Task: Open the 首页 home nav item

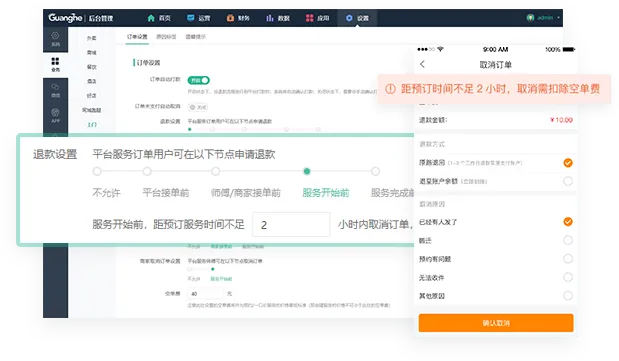Action: (159, 18)
